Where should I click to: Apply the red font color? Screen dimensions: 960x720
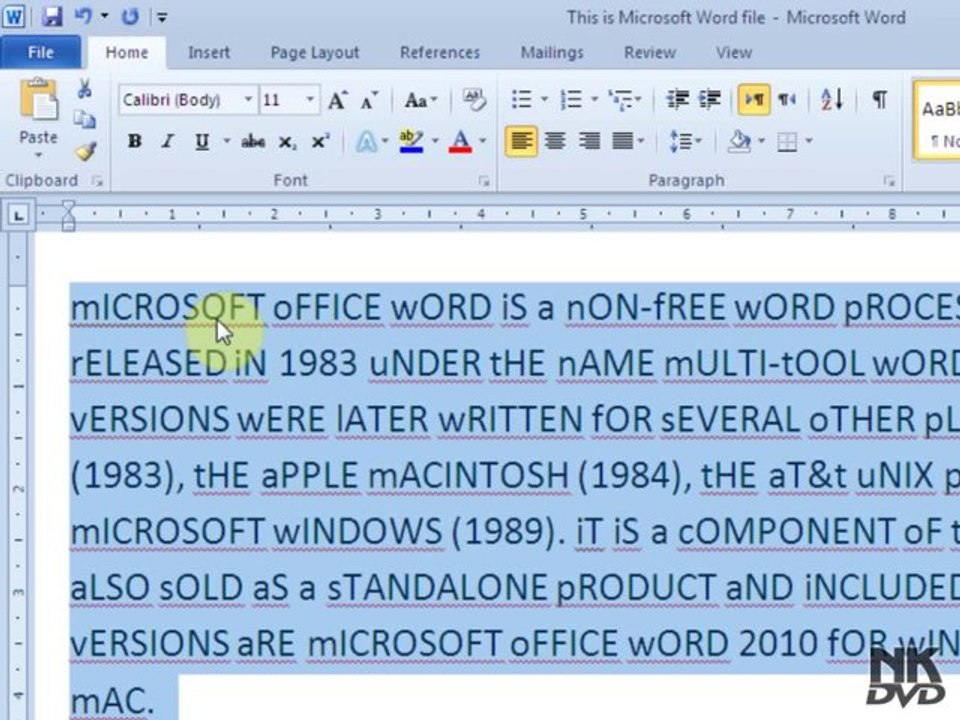460,141
